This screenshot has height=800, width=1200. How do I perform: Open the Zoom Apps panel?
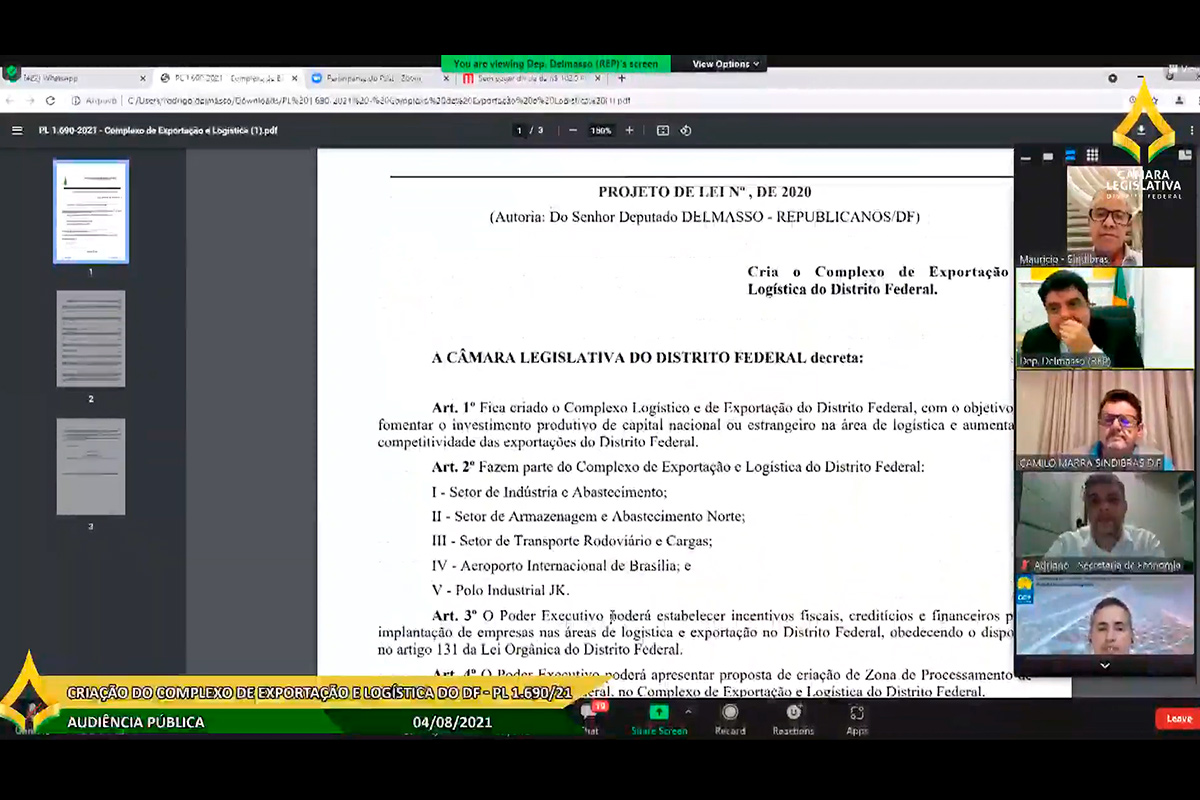857,717
